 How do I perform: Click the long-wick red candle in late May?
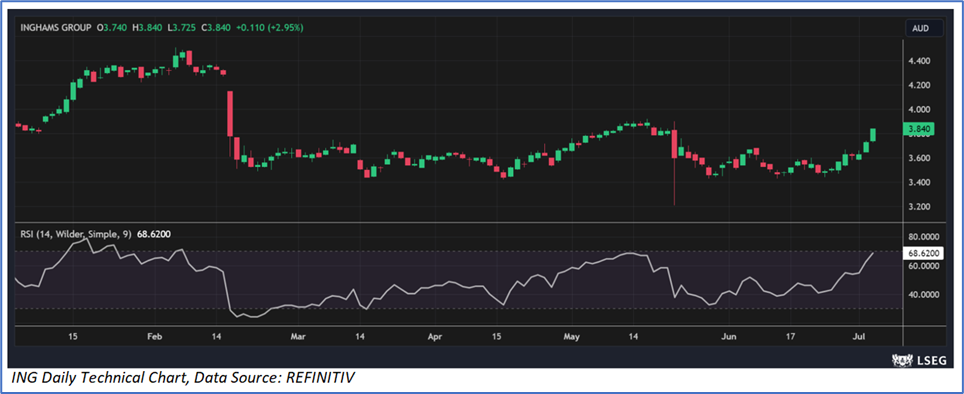pyautogui.click(x=674, y=162)
